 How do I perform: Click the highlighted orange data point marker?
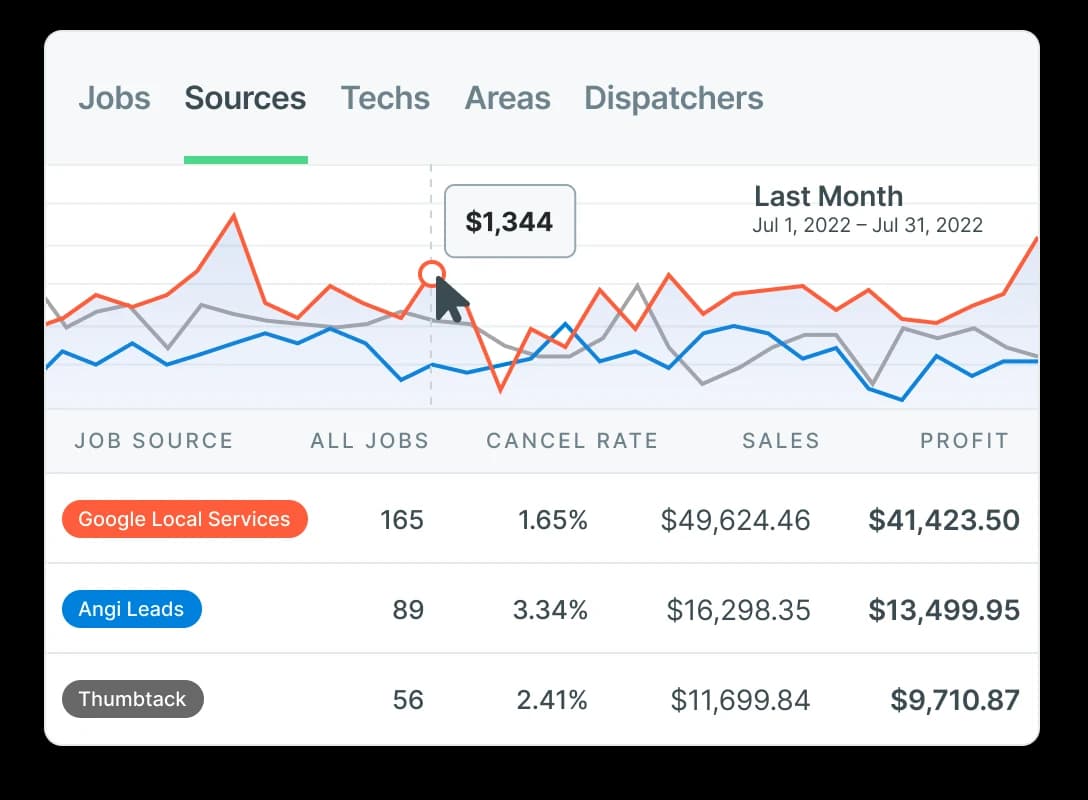tap(432, 274)
